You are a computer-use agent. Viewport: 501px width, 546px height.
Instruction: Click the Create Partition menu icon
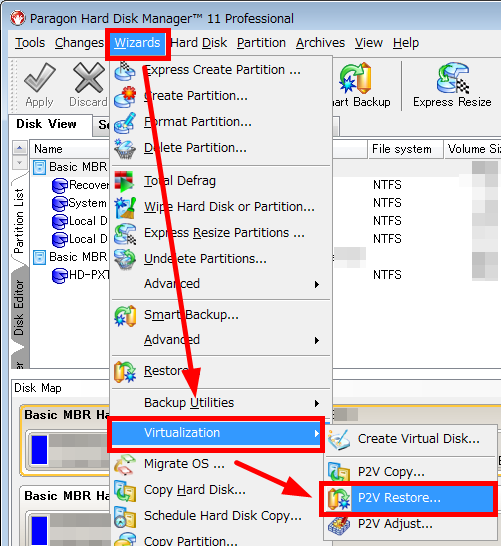[x=125, y=97]
